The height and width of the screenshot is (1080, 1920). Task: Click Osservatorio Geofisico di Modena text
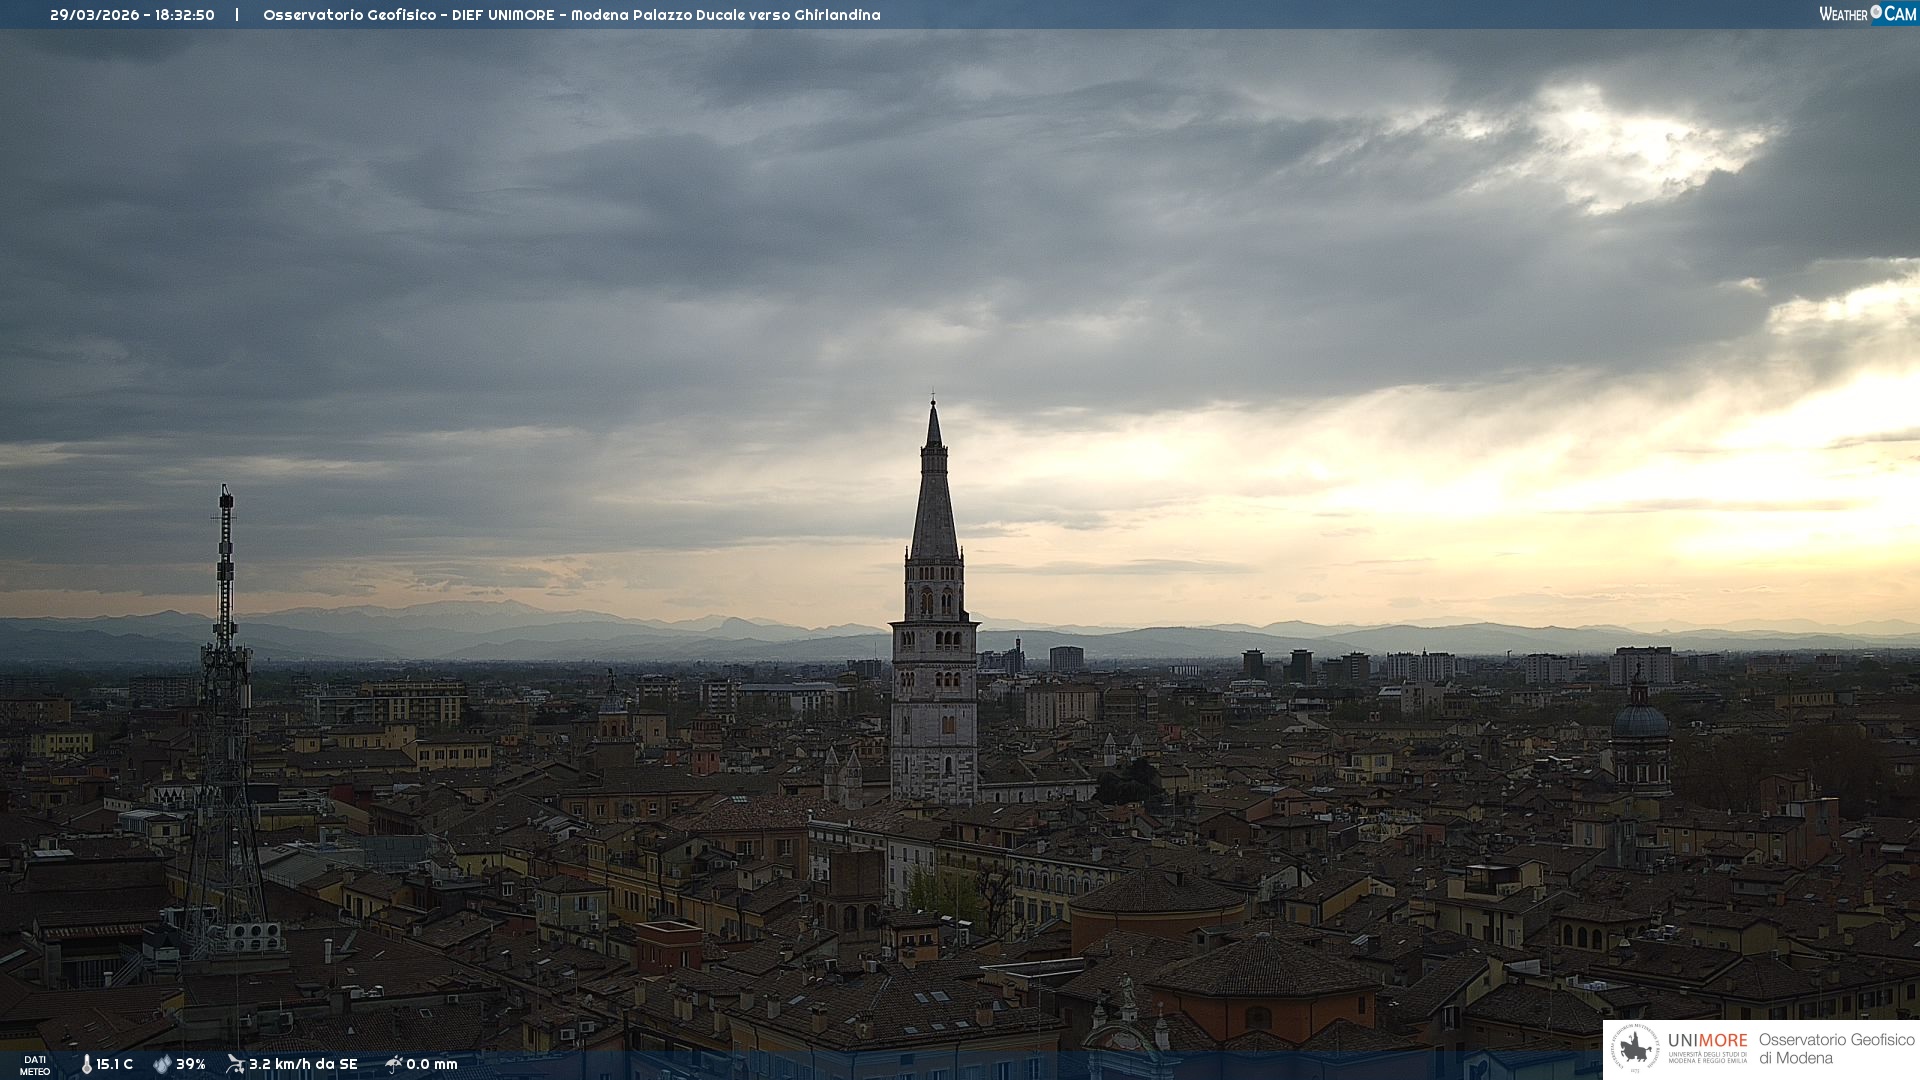tap(1836, 1048)
